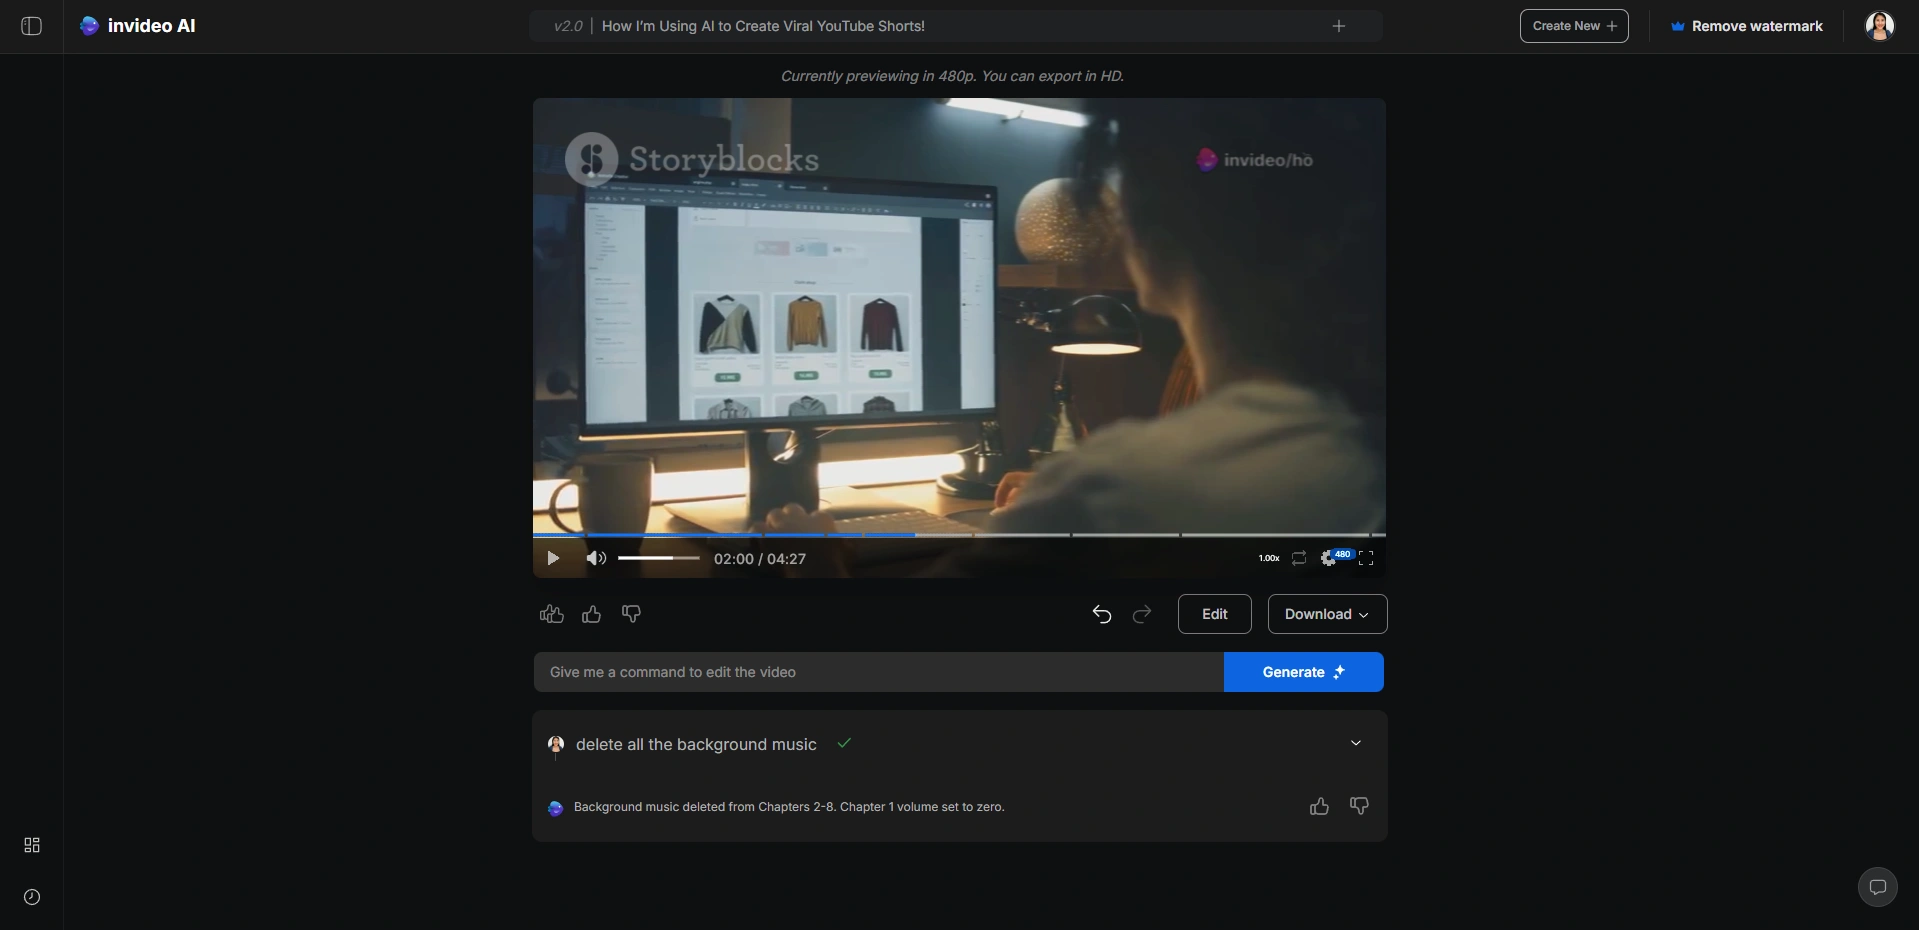The width and height of the screenshot is (1919, 930).
Task: Enter fullscreen video mode
Action: point(1366,558)
